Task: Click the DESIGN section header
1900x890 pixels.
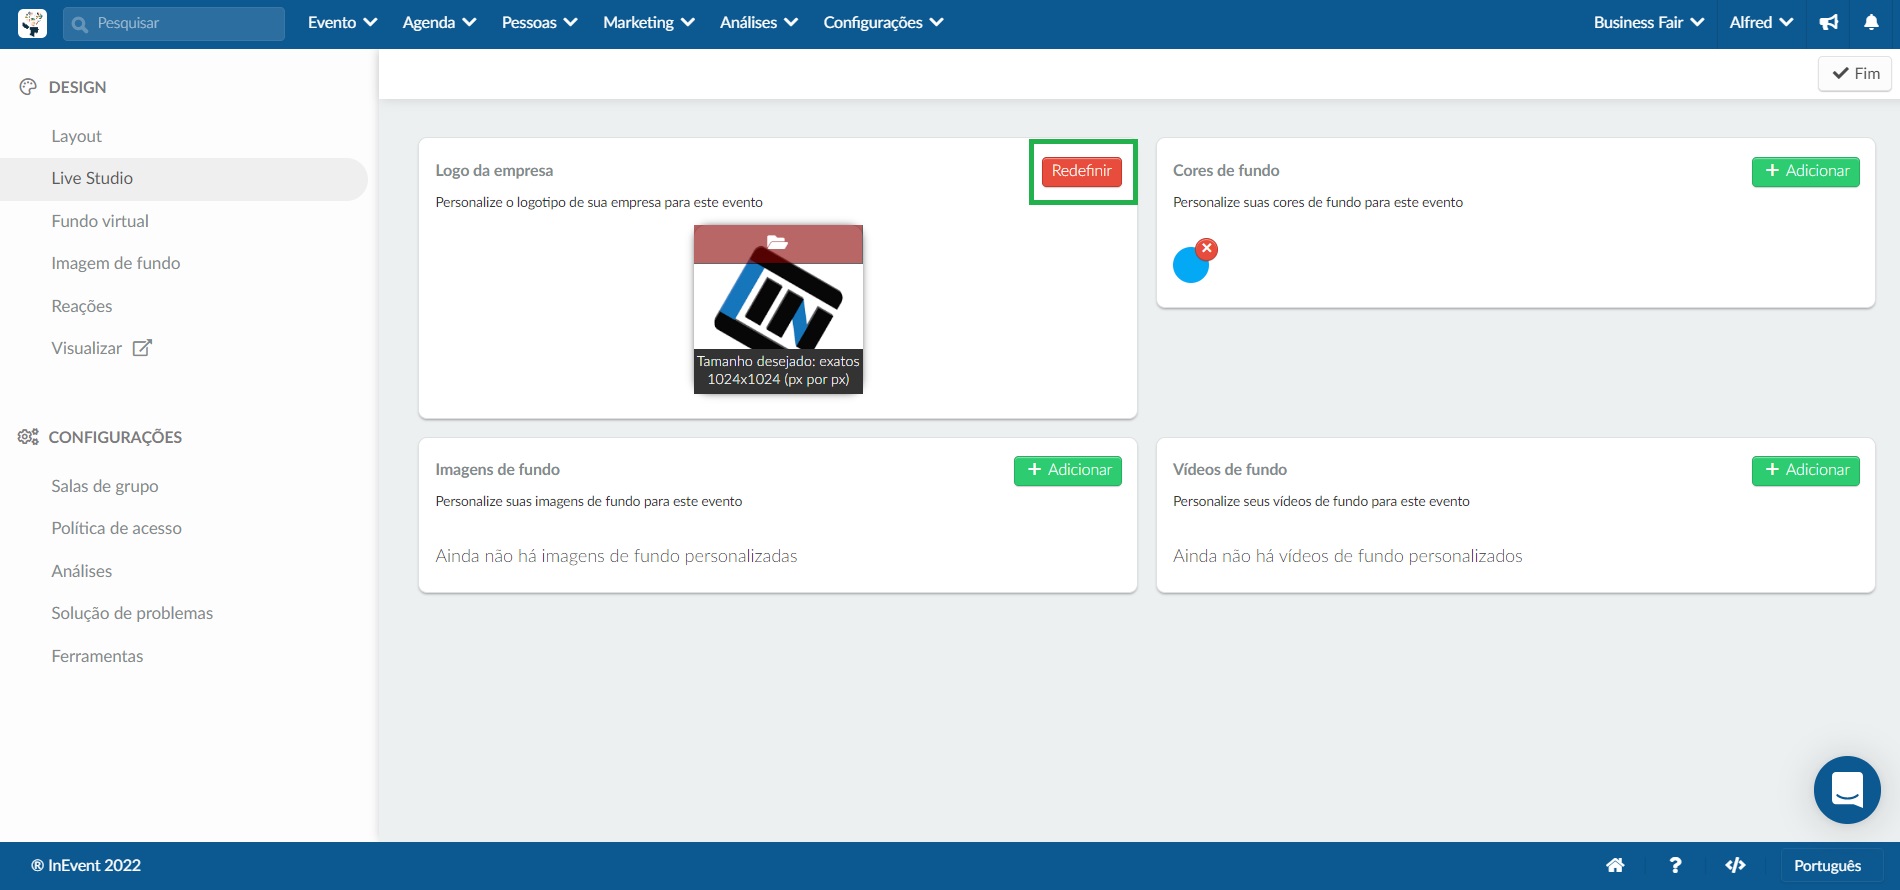Action: (x=77, y=87)
